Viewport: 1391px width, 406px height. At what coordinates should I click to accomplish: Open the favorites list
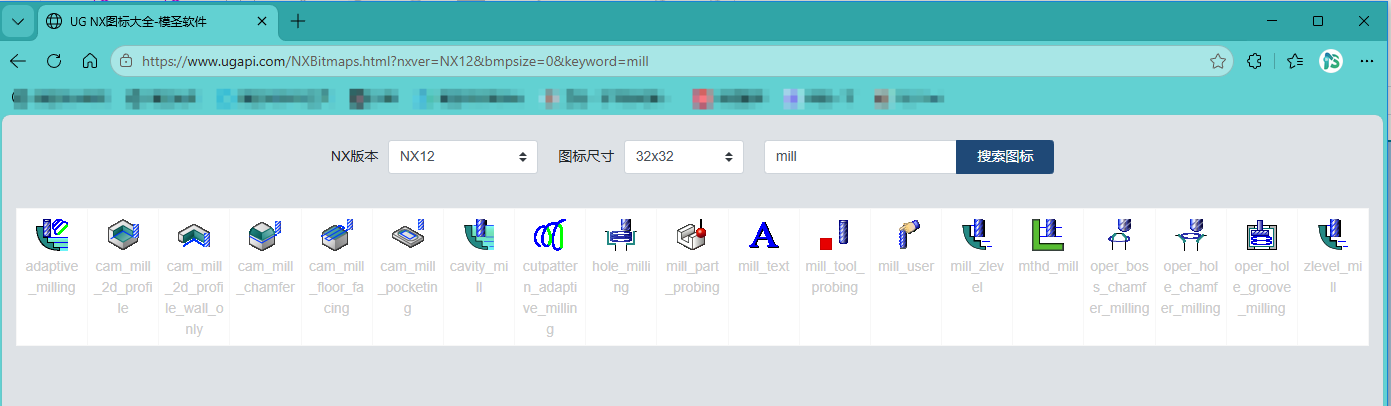point(1295,61)
